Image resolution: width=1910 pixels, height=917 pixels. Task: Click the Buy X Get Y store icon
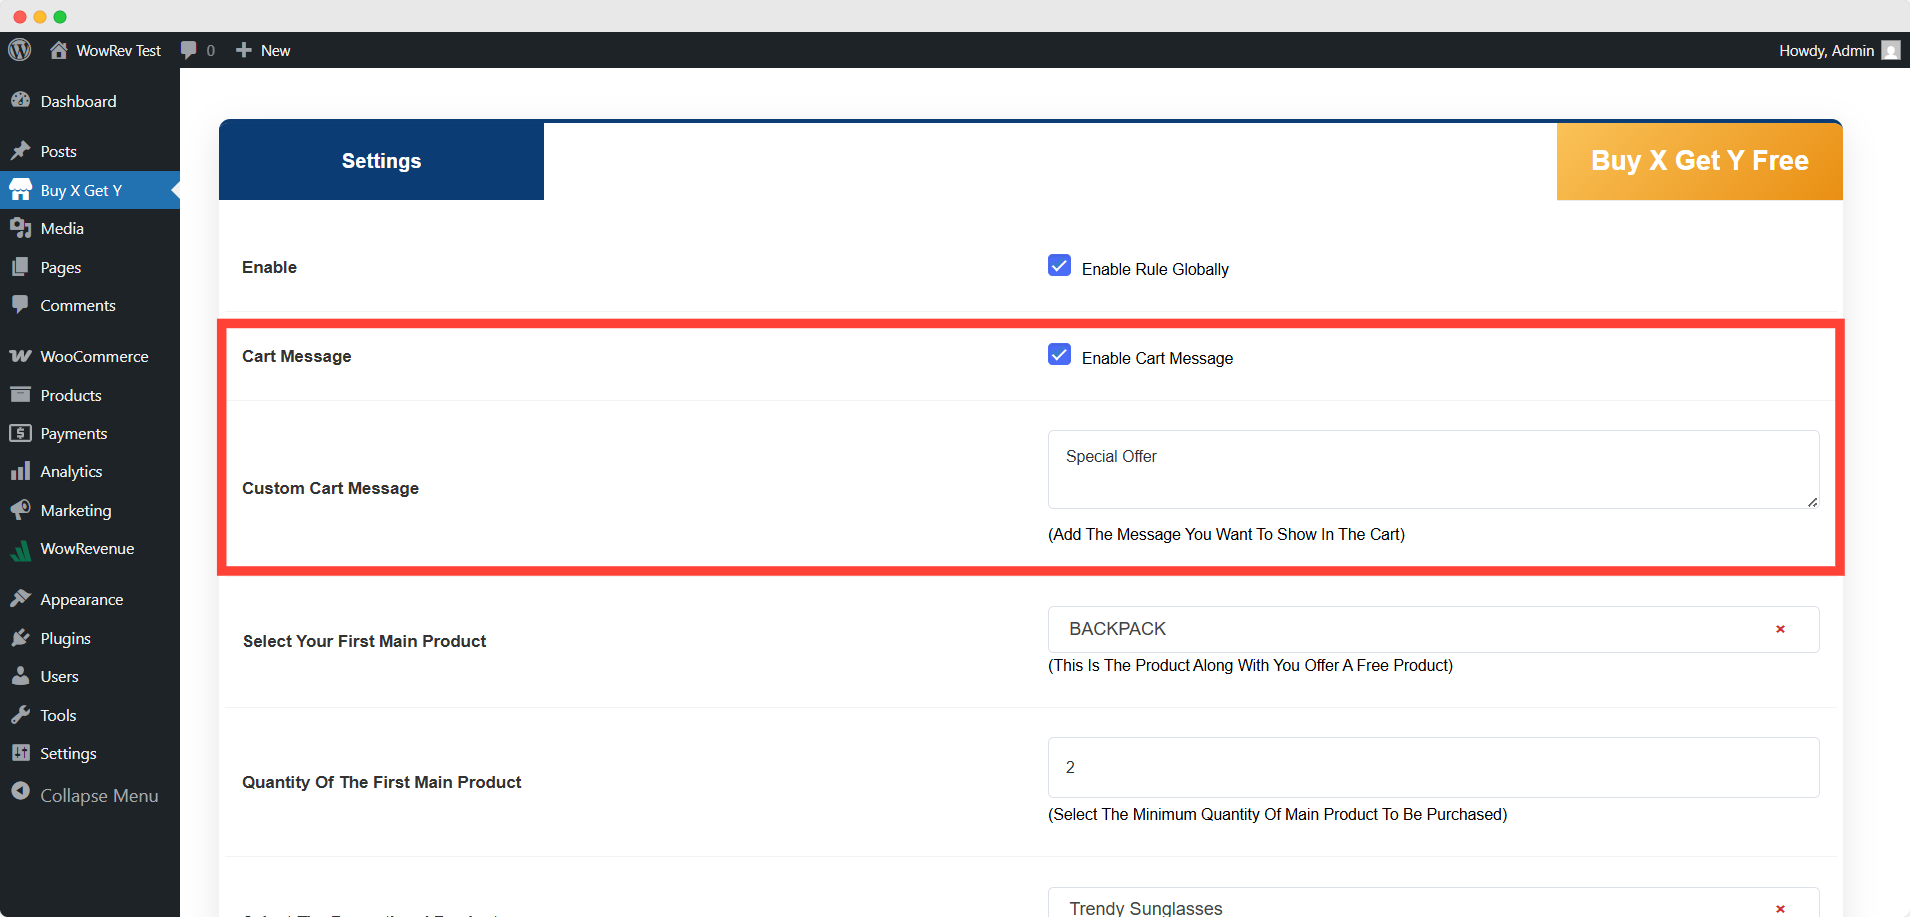coord(20,190)
